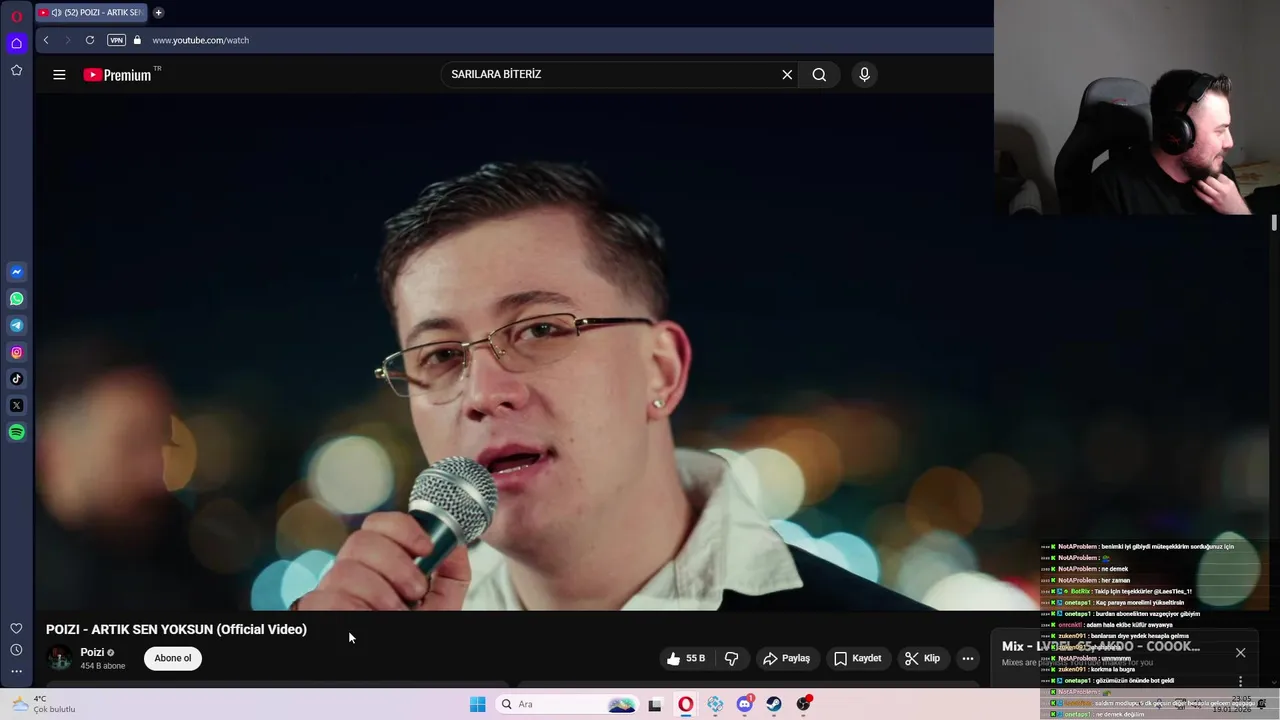
Task: Open Messenger from the Opera sidebar
Action: click(16, 272)
